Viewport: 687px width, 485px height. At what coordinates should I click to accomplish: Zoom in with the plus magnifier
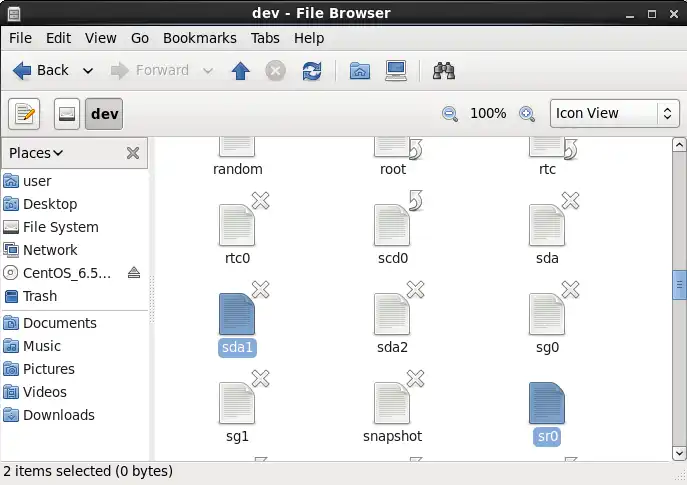tap(527, 114)
